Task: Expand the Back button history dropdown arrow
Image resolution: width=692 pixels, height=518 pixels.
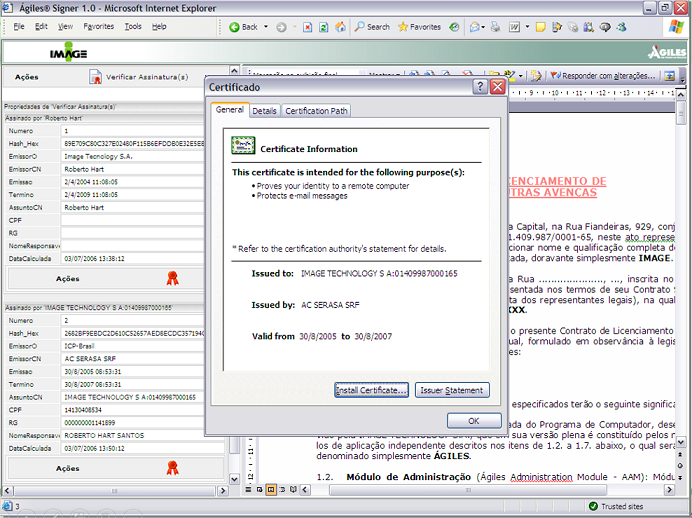Action: point(266,27)
